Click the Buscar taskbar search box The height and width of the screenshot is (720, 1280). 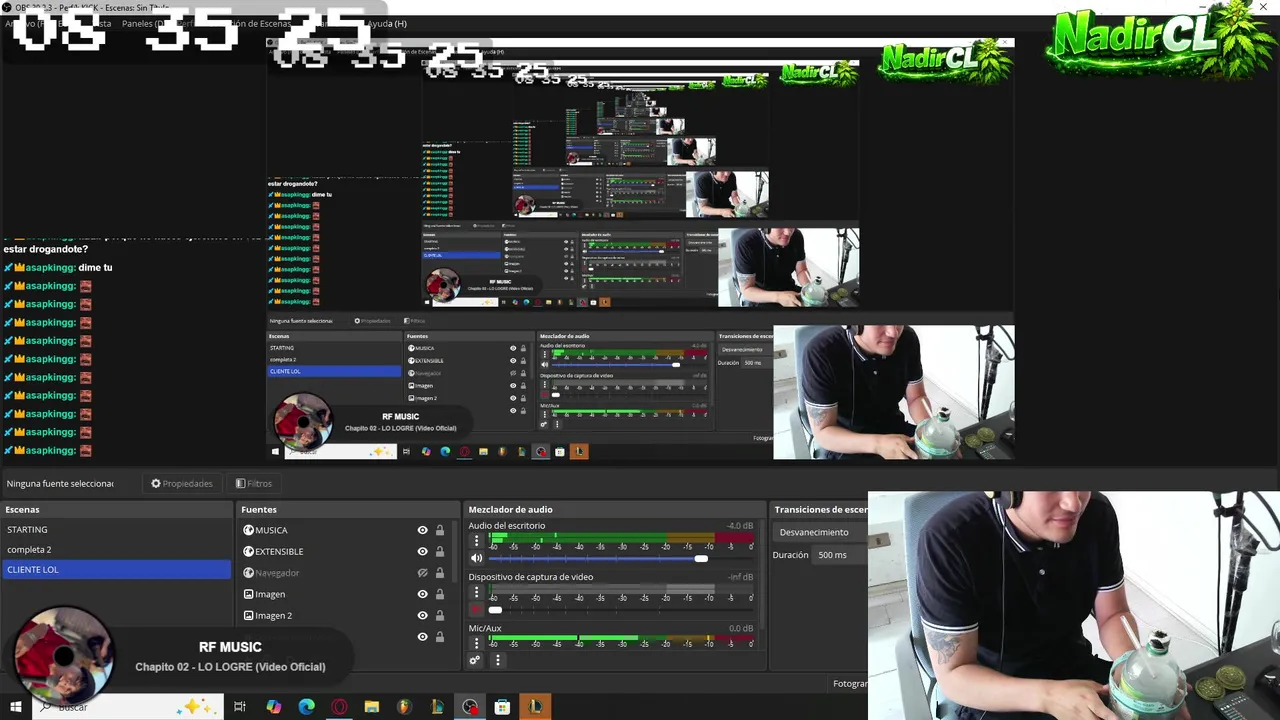127,707
